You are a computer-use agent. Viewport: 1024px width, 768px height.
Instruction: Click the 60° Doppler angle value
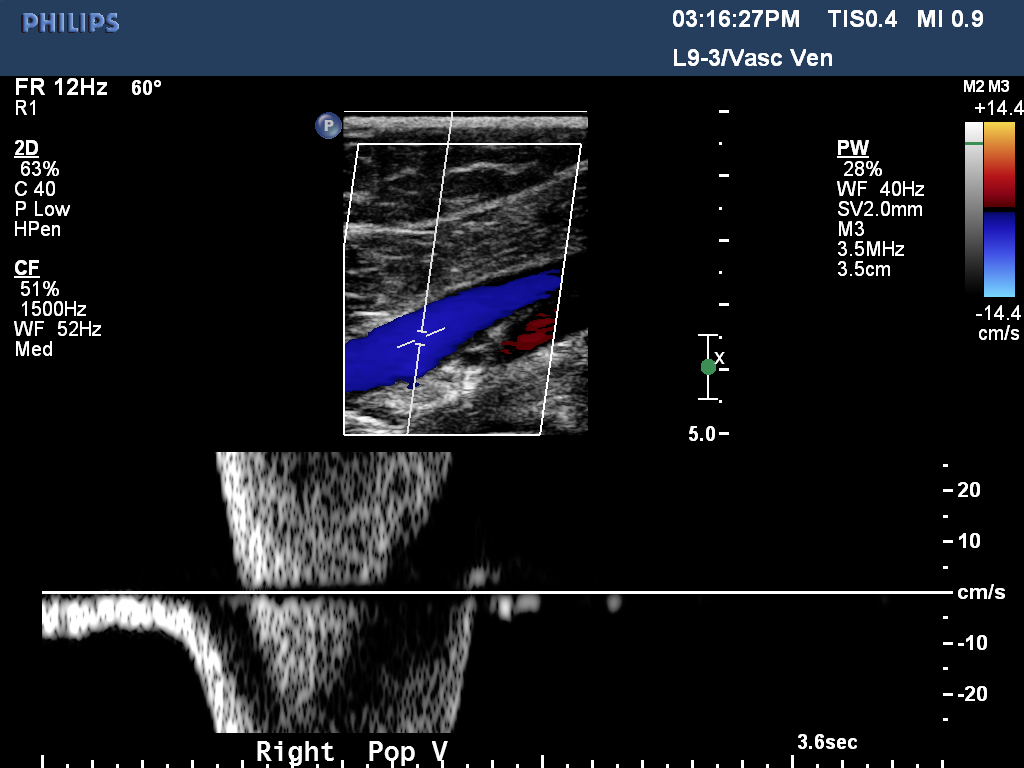146,88
